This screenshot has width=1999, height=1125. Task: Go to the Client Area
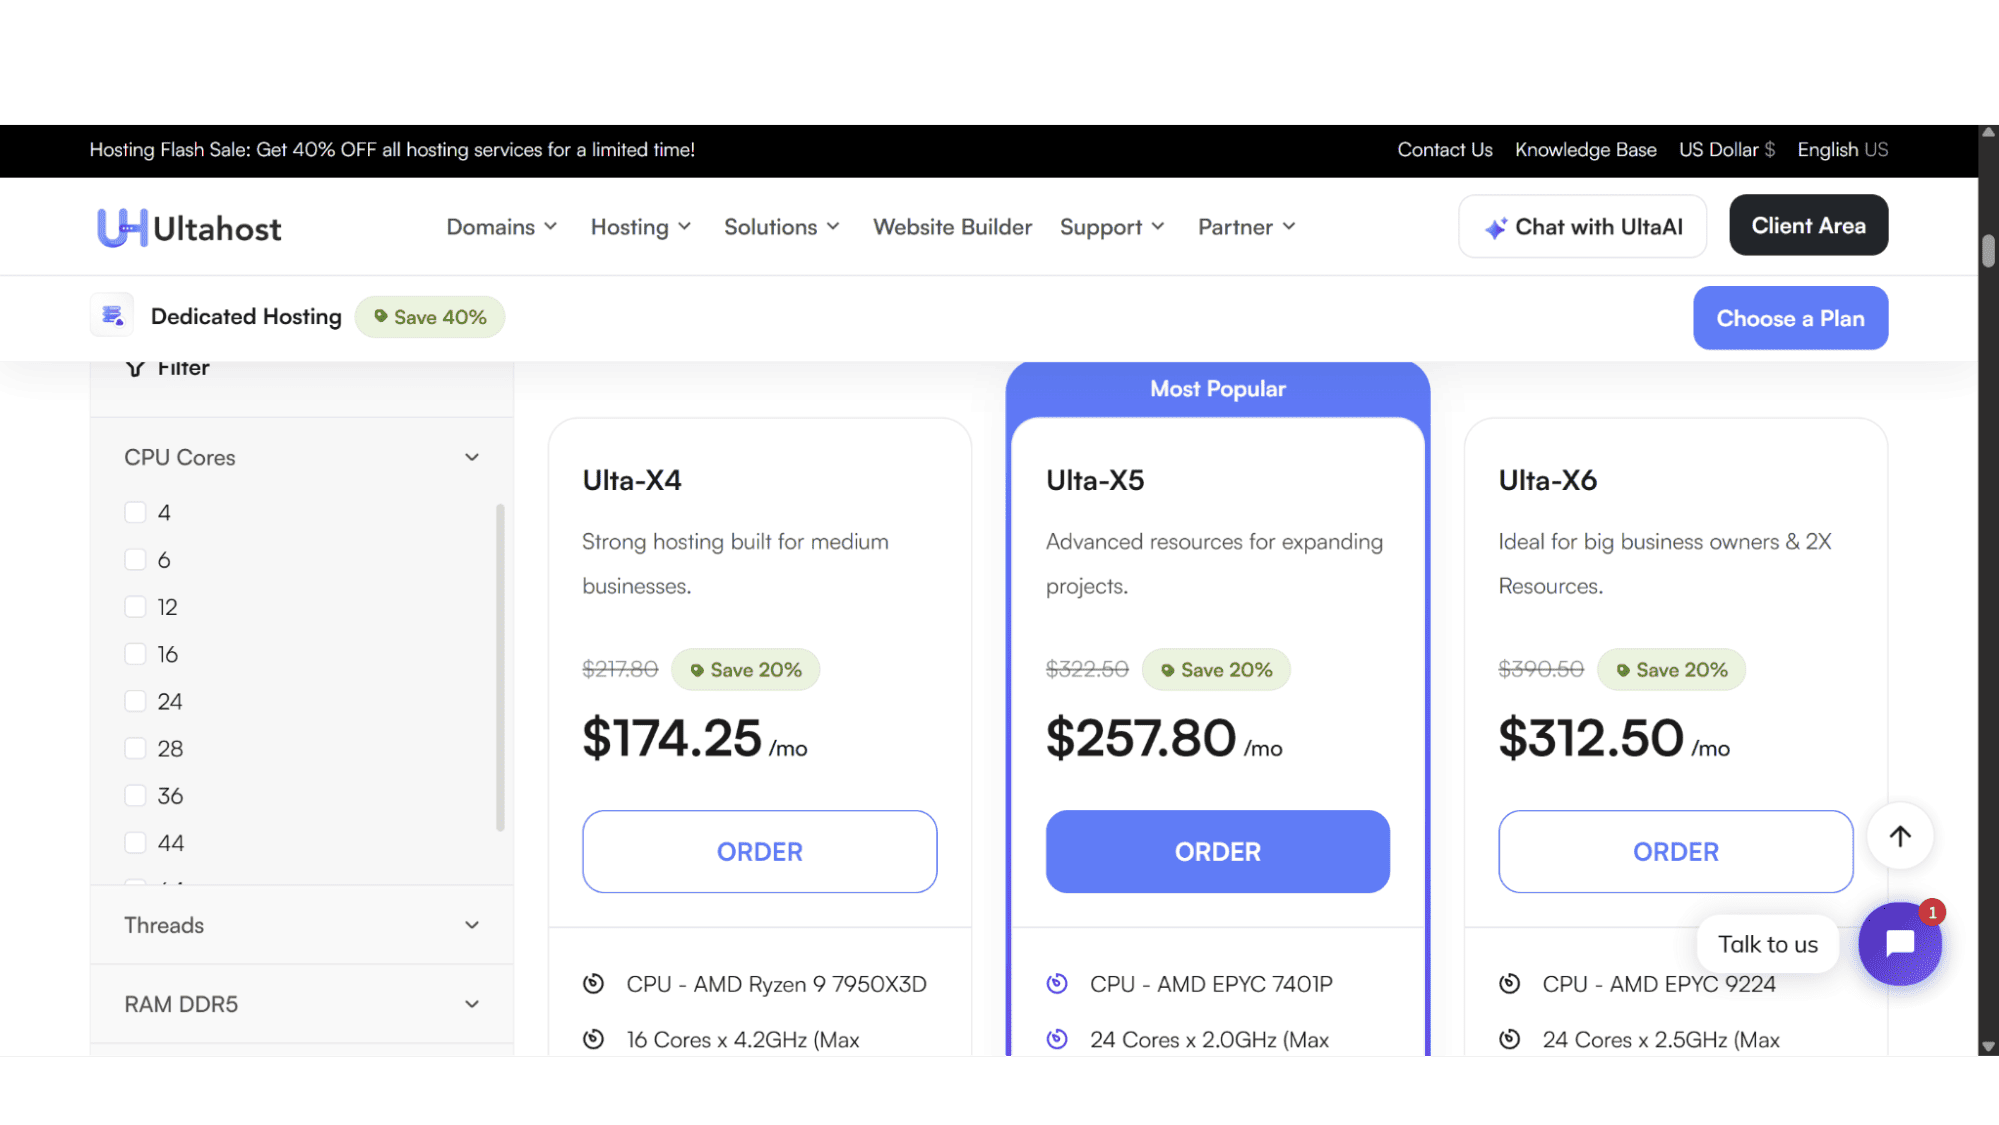[x=1808, y=225]
